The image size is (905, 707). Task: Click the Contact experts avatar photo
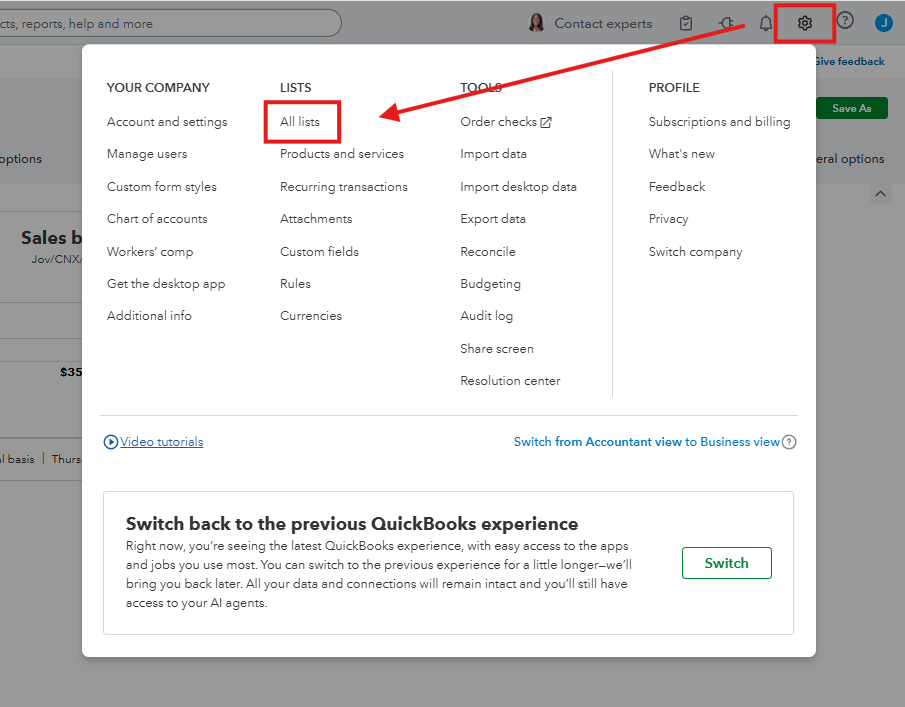pos(537,23)
